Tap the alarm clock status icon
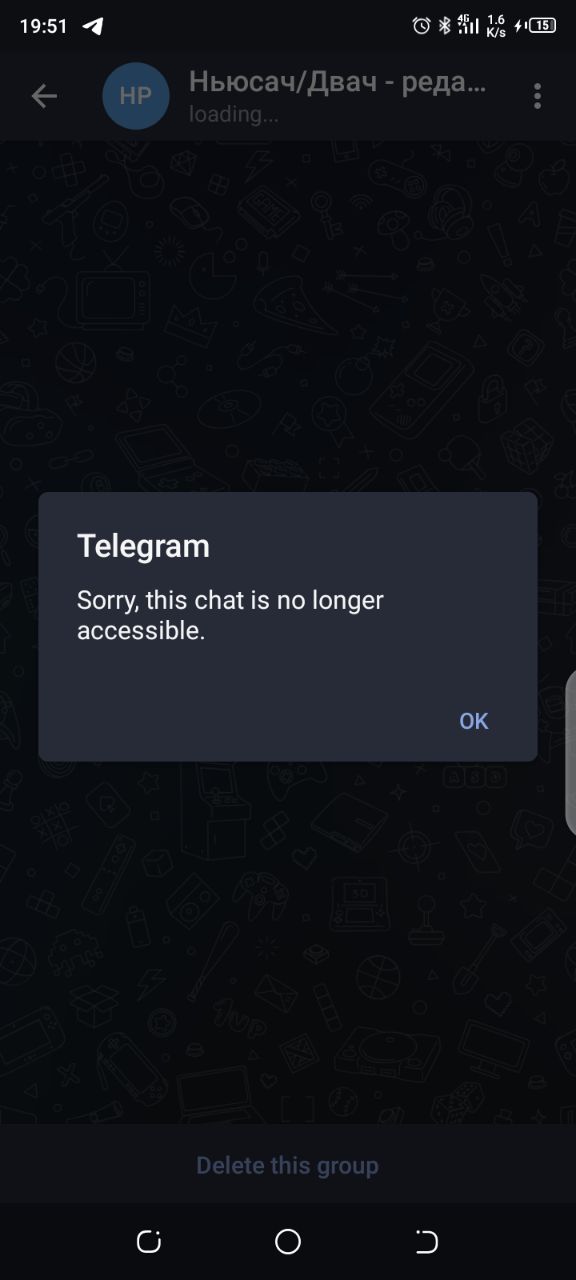 point(422,26)
